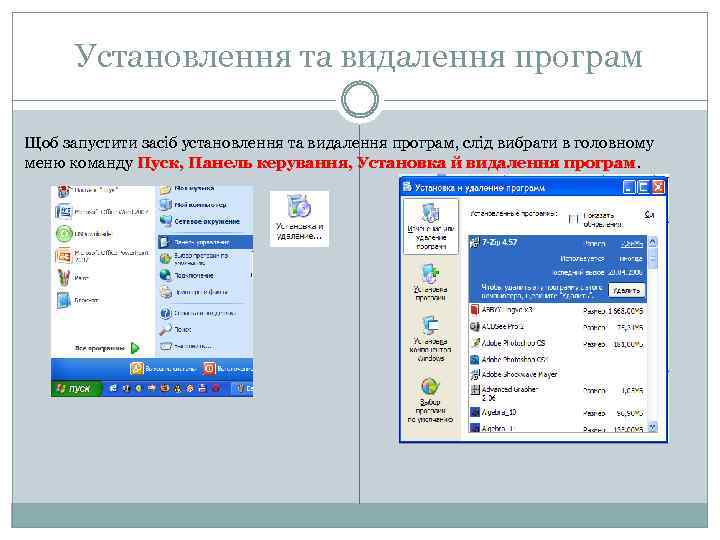This screenshot has width=720, height=540.
Task: Launch Microsoft Office PowerPoint 2007 from Start menu
Action: [103, 256]
